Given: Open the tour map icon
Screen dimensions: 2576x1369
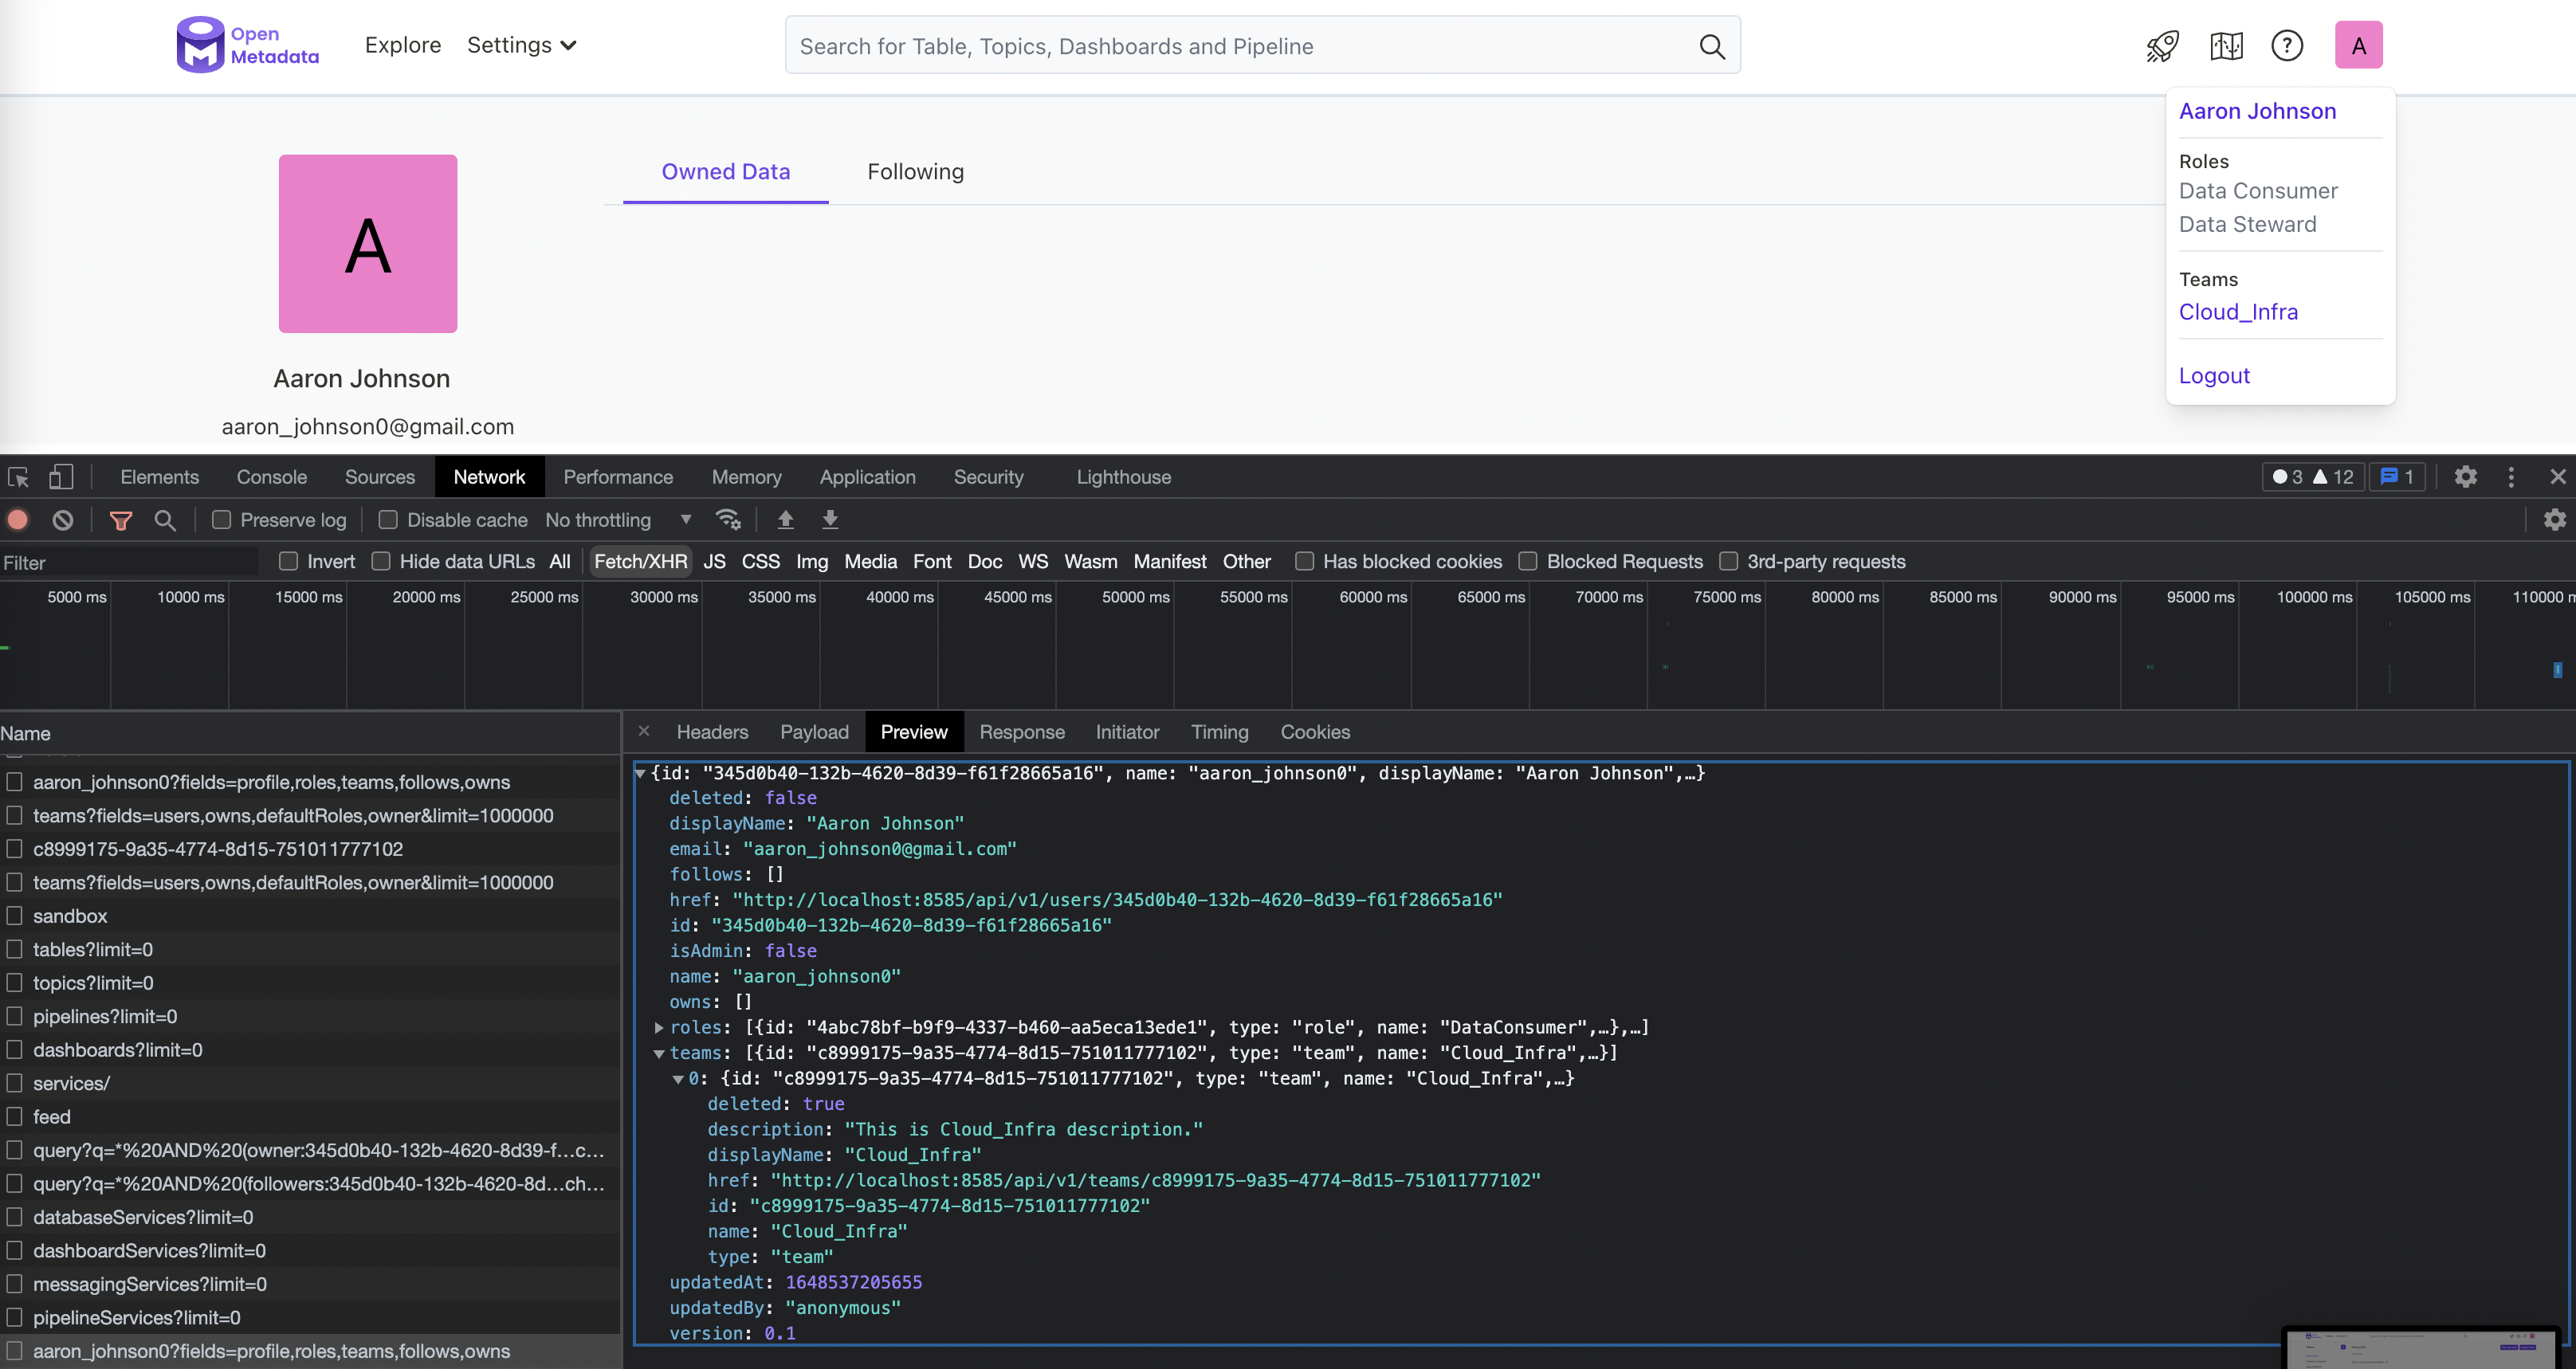Looking at the screenshot, I should coord(2226,46).
